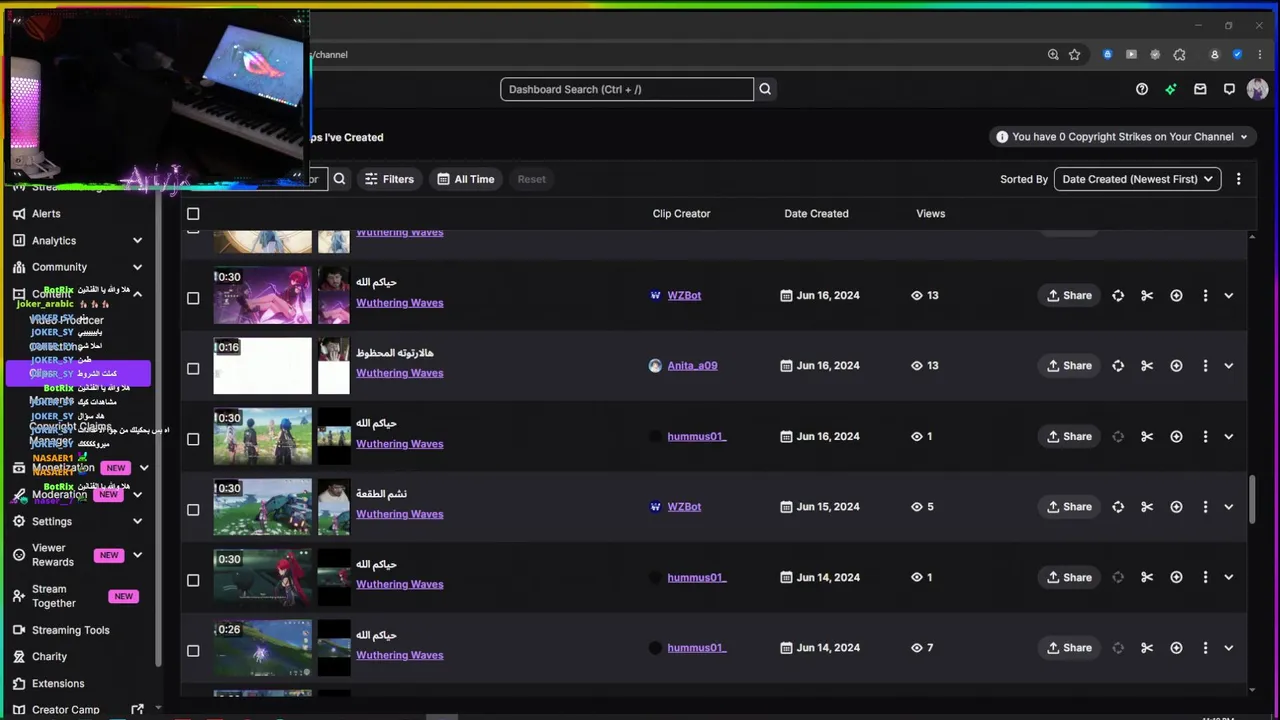The width and height of the screenshot is (1280, 720).
Task: Click the Filters button
Action: click(x=389, y=179)
